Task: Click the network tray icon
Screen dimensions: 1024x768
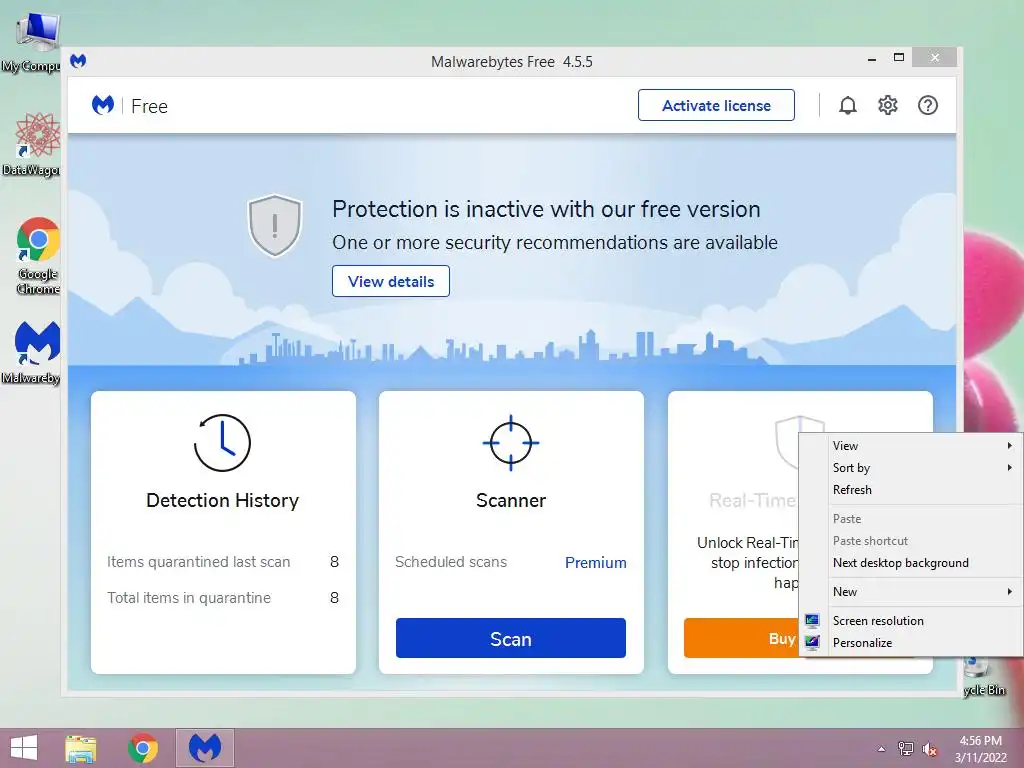Action: 906,748
